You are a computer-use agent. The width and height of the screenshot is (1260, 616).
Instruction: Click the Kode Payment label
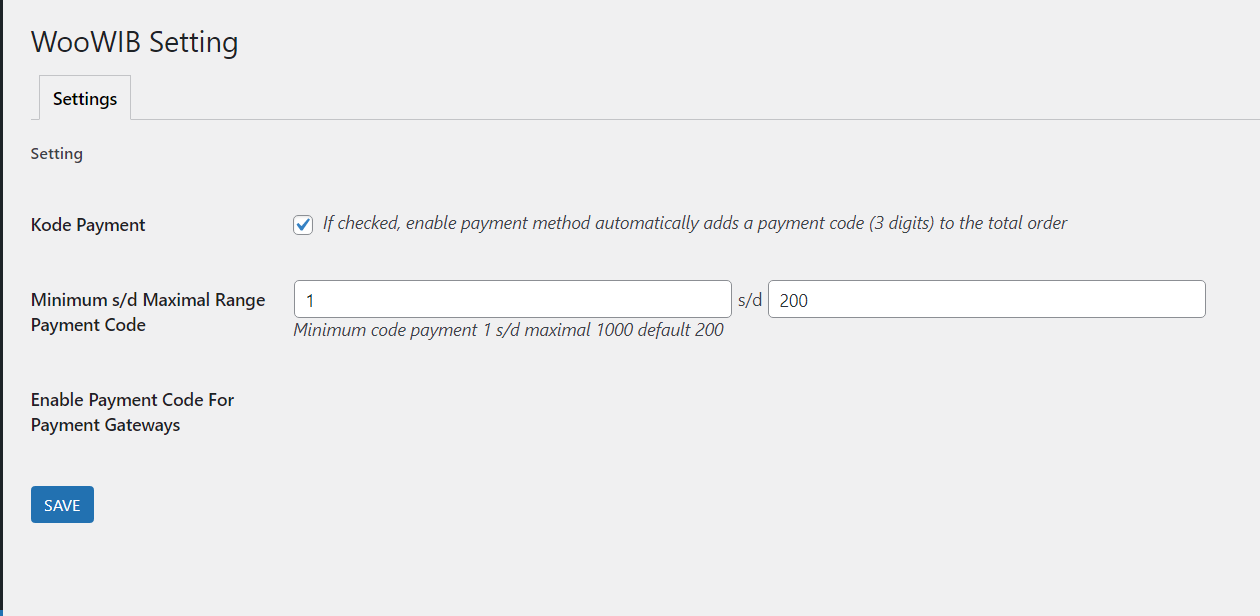tap(88, 225)
